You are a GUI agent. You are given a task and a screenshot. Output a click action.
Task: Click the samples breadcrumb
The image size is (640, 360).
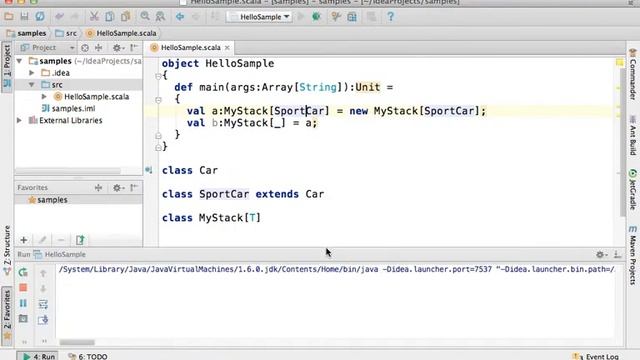tap(27, 33)
